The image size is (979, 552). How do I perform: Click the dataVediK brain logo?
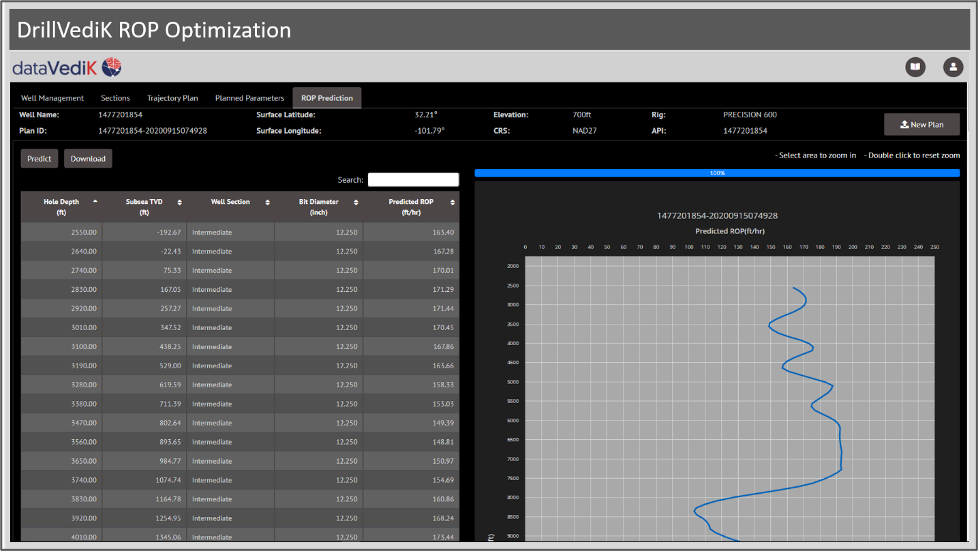tap(112, 67)
